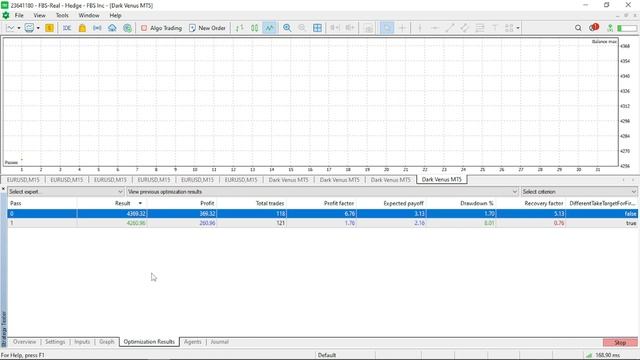Image resolution: width=640 pixels, height=360 pixels.
Task: Select the trendline drawing tool
Action: (x=449, y=28)
